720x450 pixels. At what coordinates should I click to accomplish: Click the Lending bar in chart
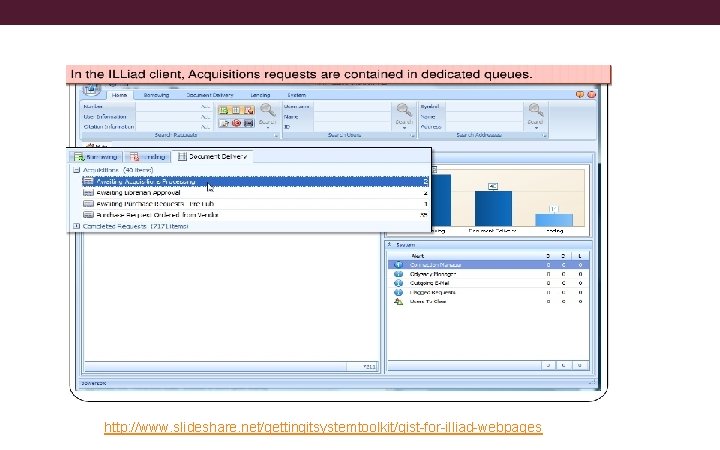tap(554, 220)
